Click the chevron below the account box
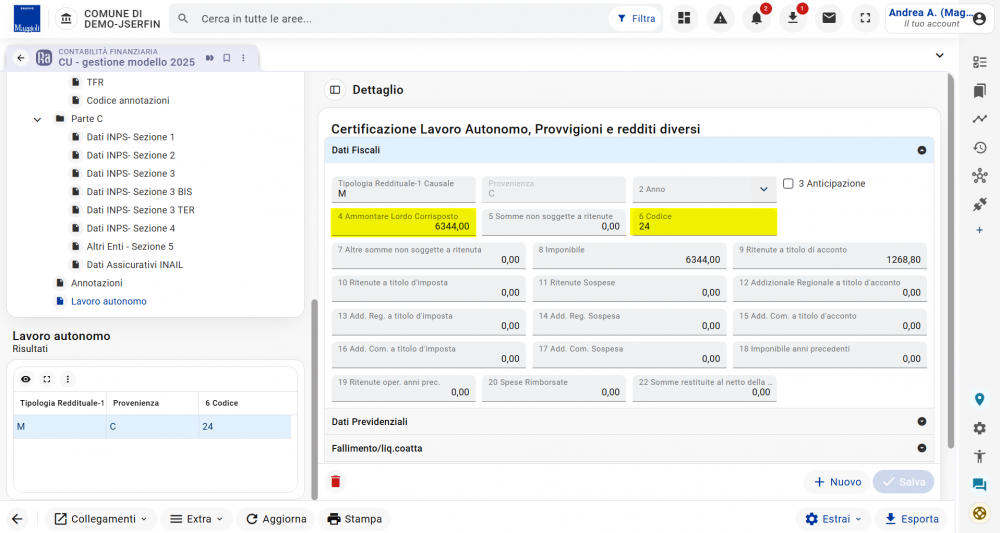Viewport: 1000px width, 533px height. 939,55
